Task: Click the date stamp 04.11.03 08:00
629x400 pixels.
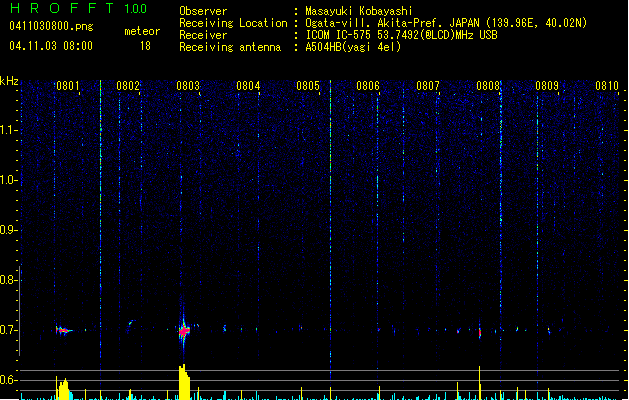Action: point(51,46)
